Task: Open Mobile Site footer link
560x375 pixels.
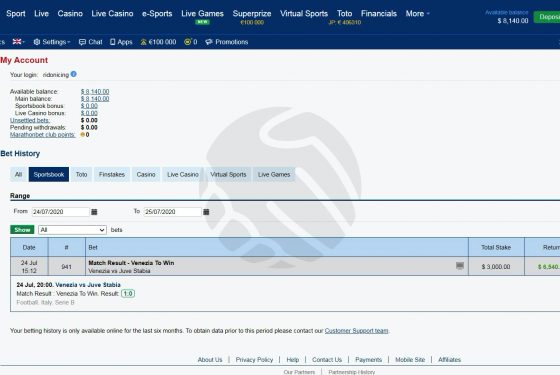Action: 410,360
